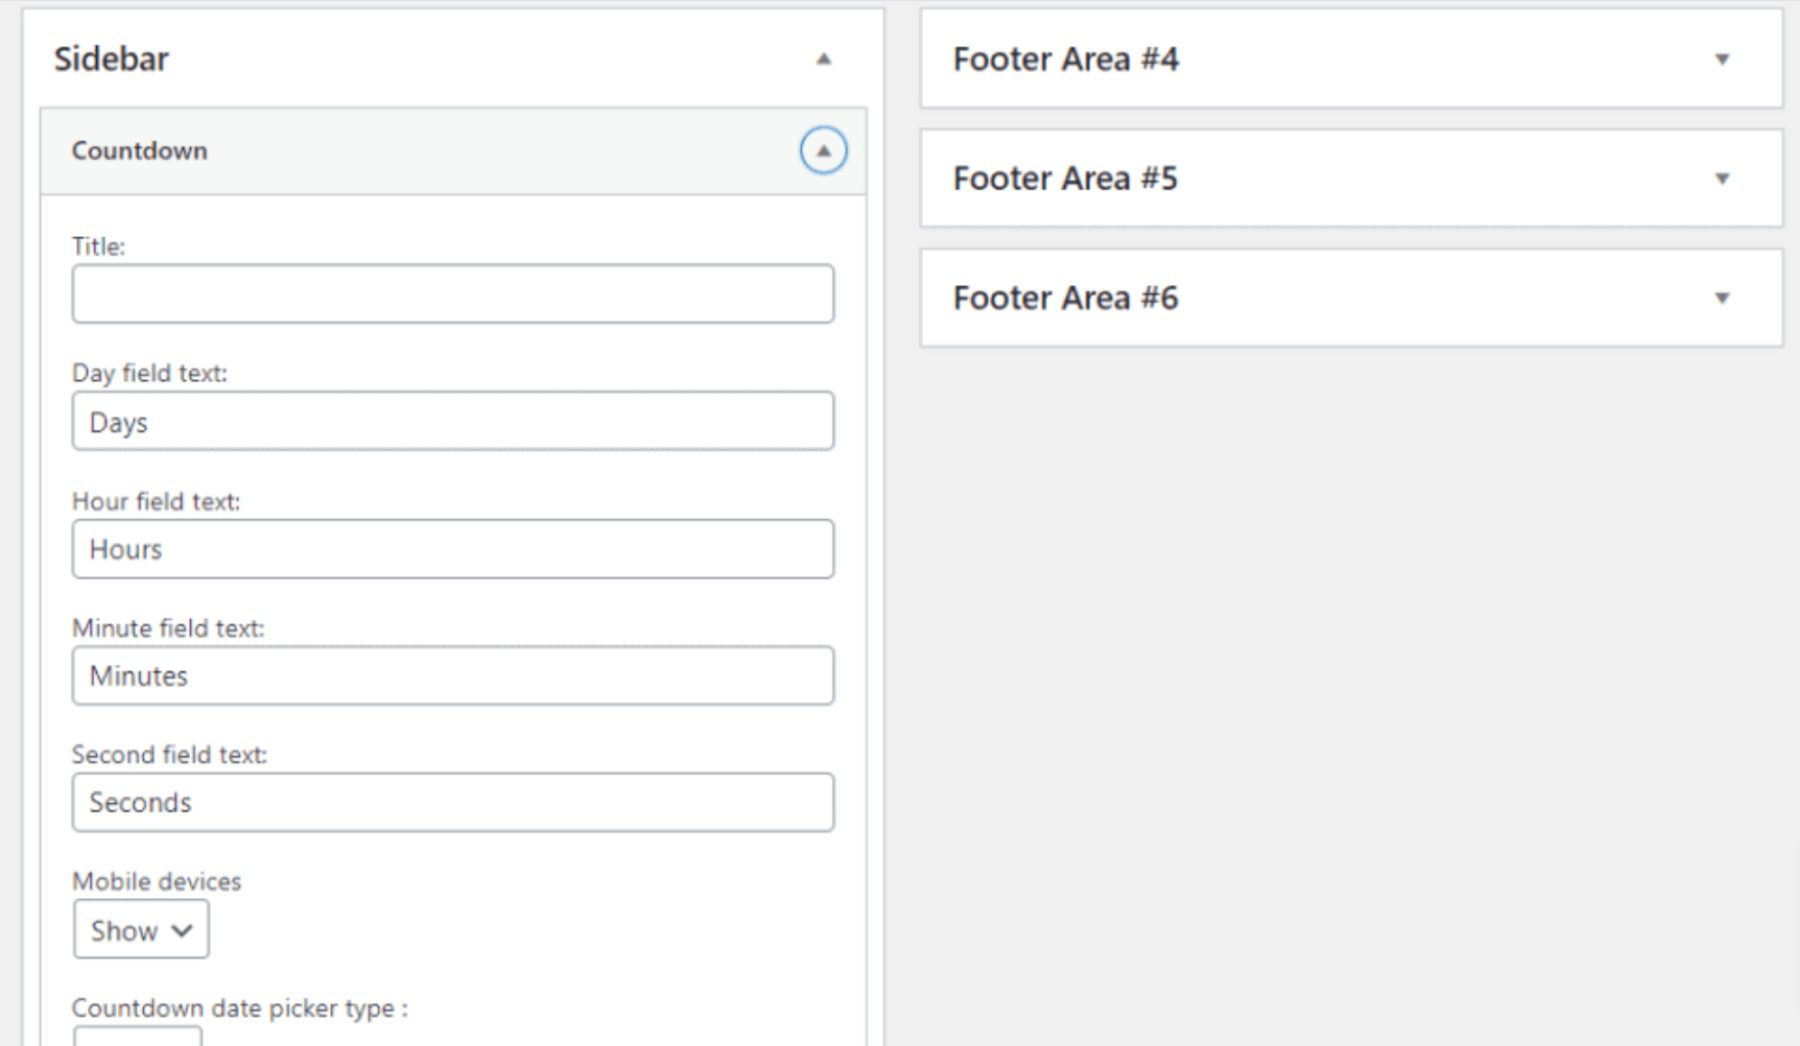Collapse the Sidebar widget area arrow
The image size is (1800, 1046).
(823, 59)
